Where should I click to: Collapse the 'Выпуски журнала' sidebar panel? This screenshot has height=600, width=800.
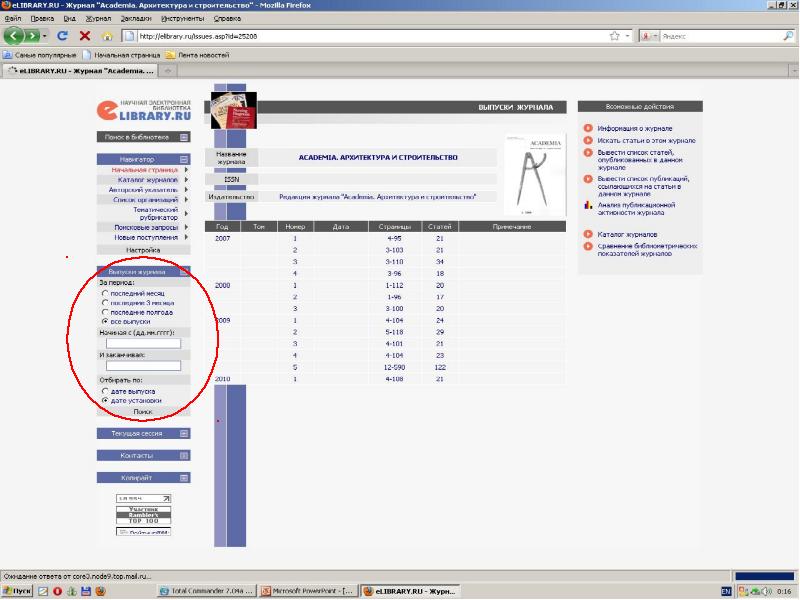pos(184,271)
